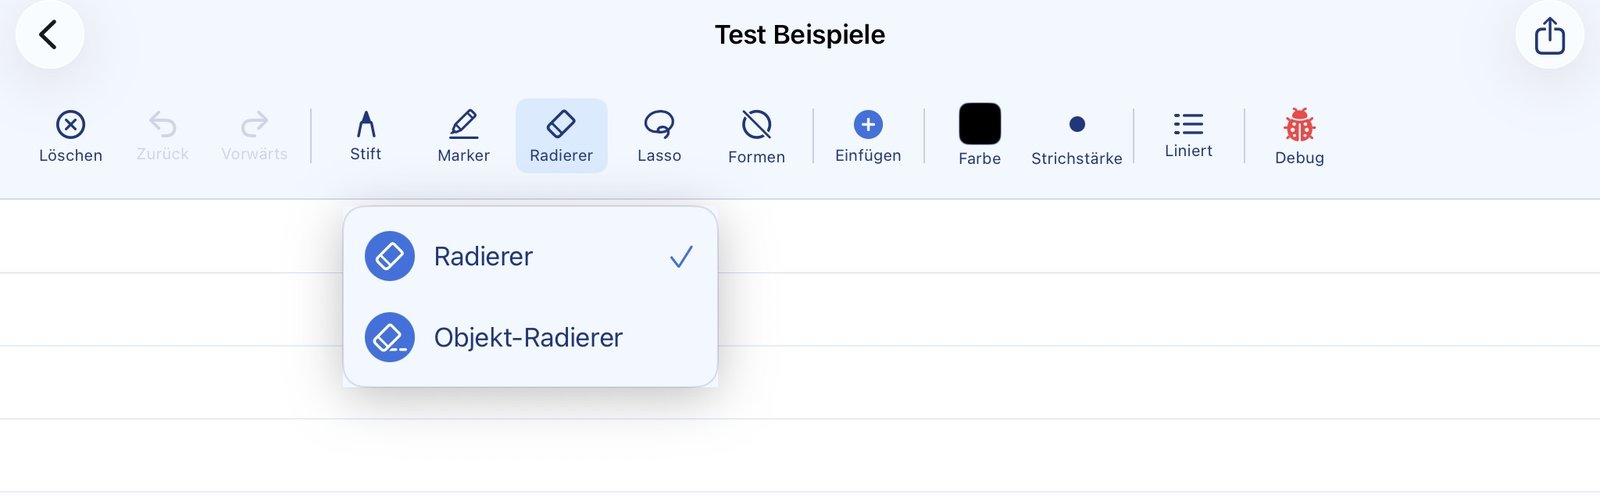Toggle the Liniert lined paper setting

pyautogui.click(x=1188, y=135)
